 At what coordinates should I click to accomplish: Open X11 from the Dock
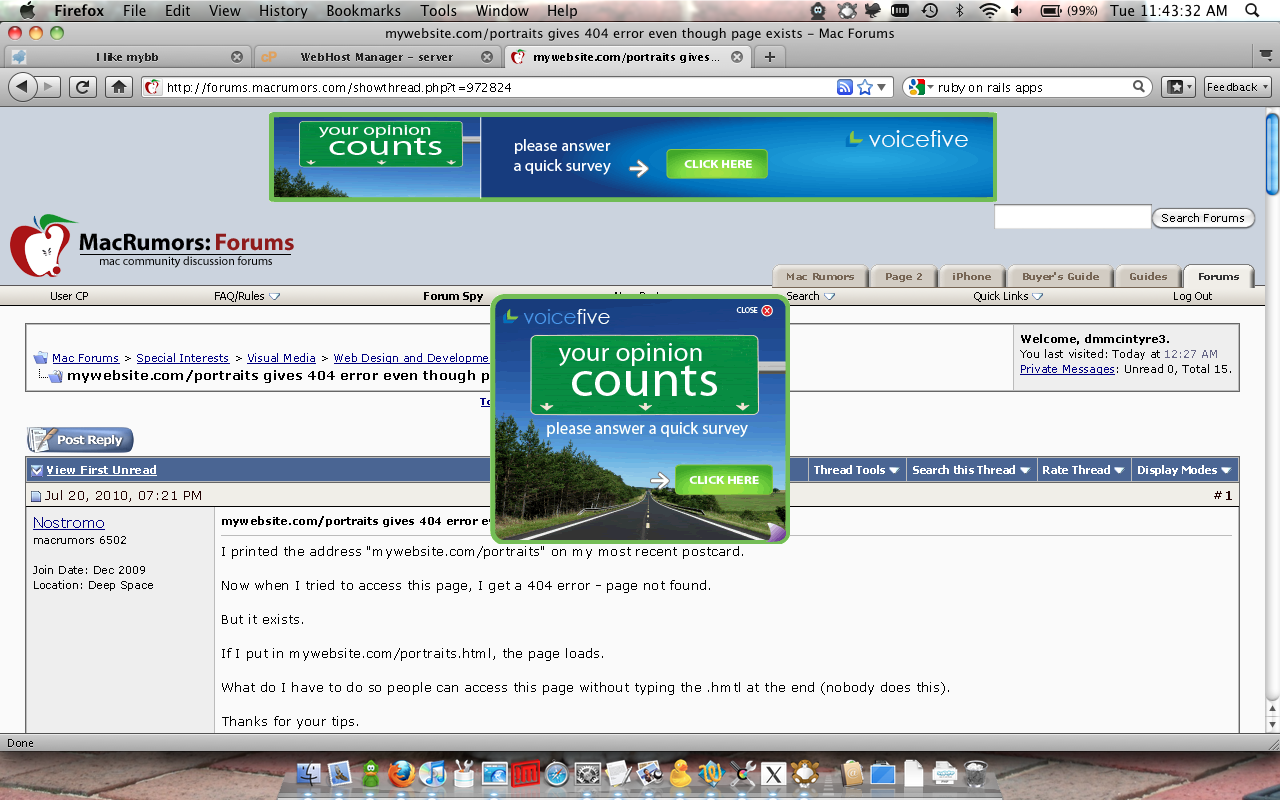[x=772, y=773]
